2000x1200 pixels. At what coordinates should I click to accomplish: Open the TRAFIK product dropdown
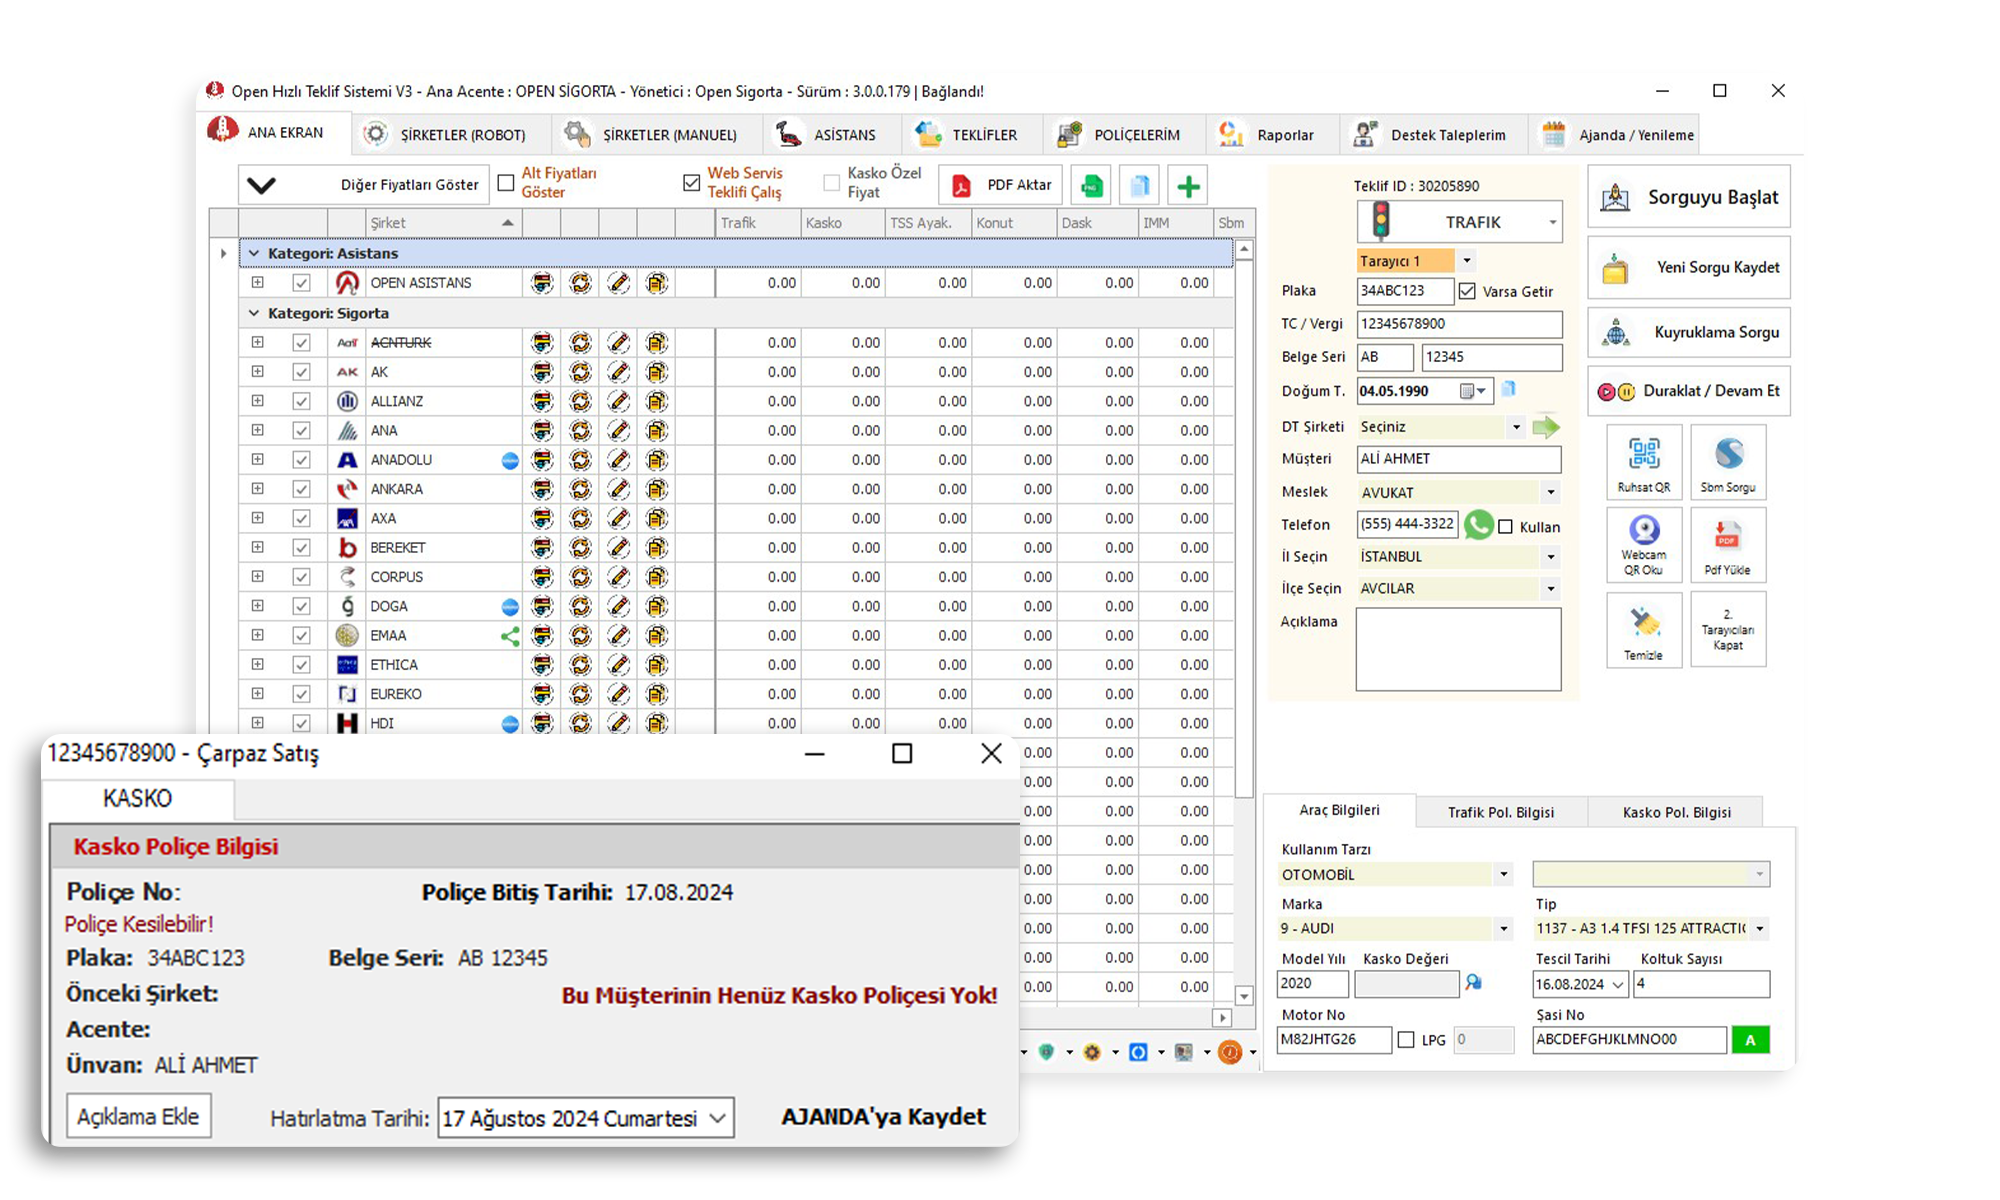click(1552, 222)
